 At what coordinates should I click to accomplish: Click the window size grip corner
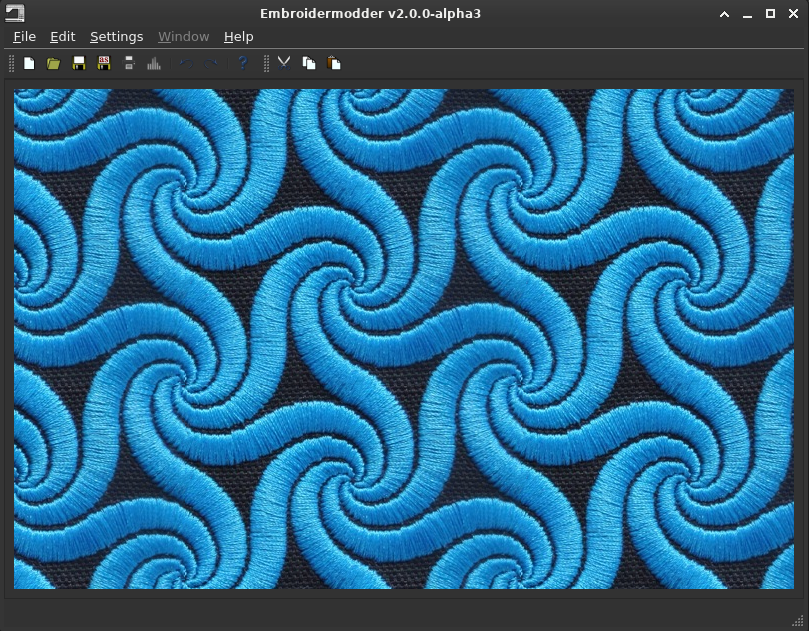tap(799, 621)
